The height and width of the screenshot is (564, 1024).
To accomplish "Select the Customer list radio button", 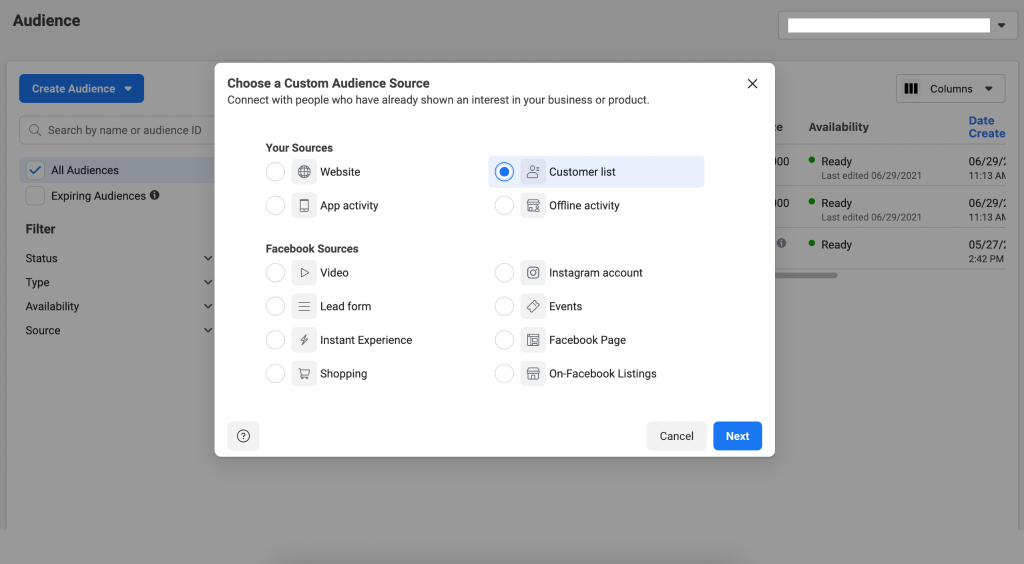I will [x=504, y=172].
